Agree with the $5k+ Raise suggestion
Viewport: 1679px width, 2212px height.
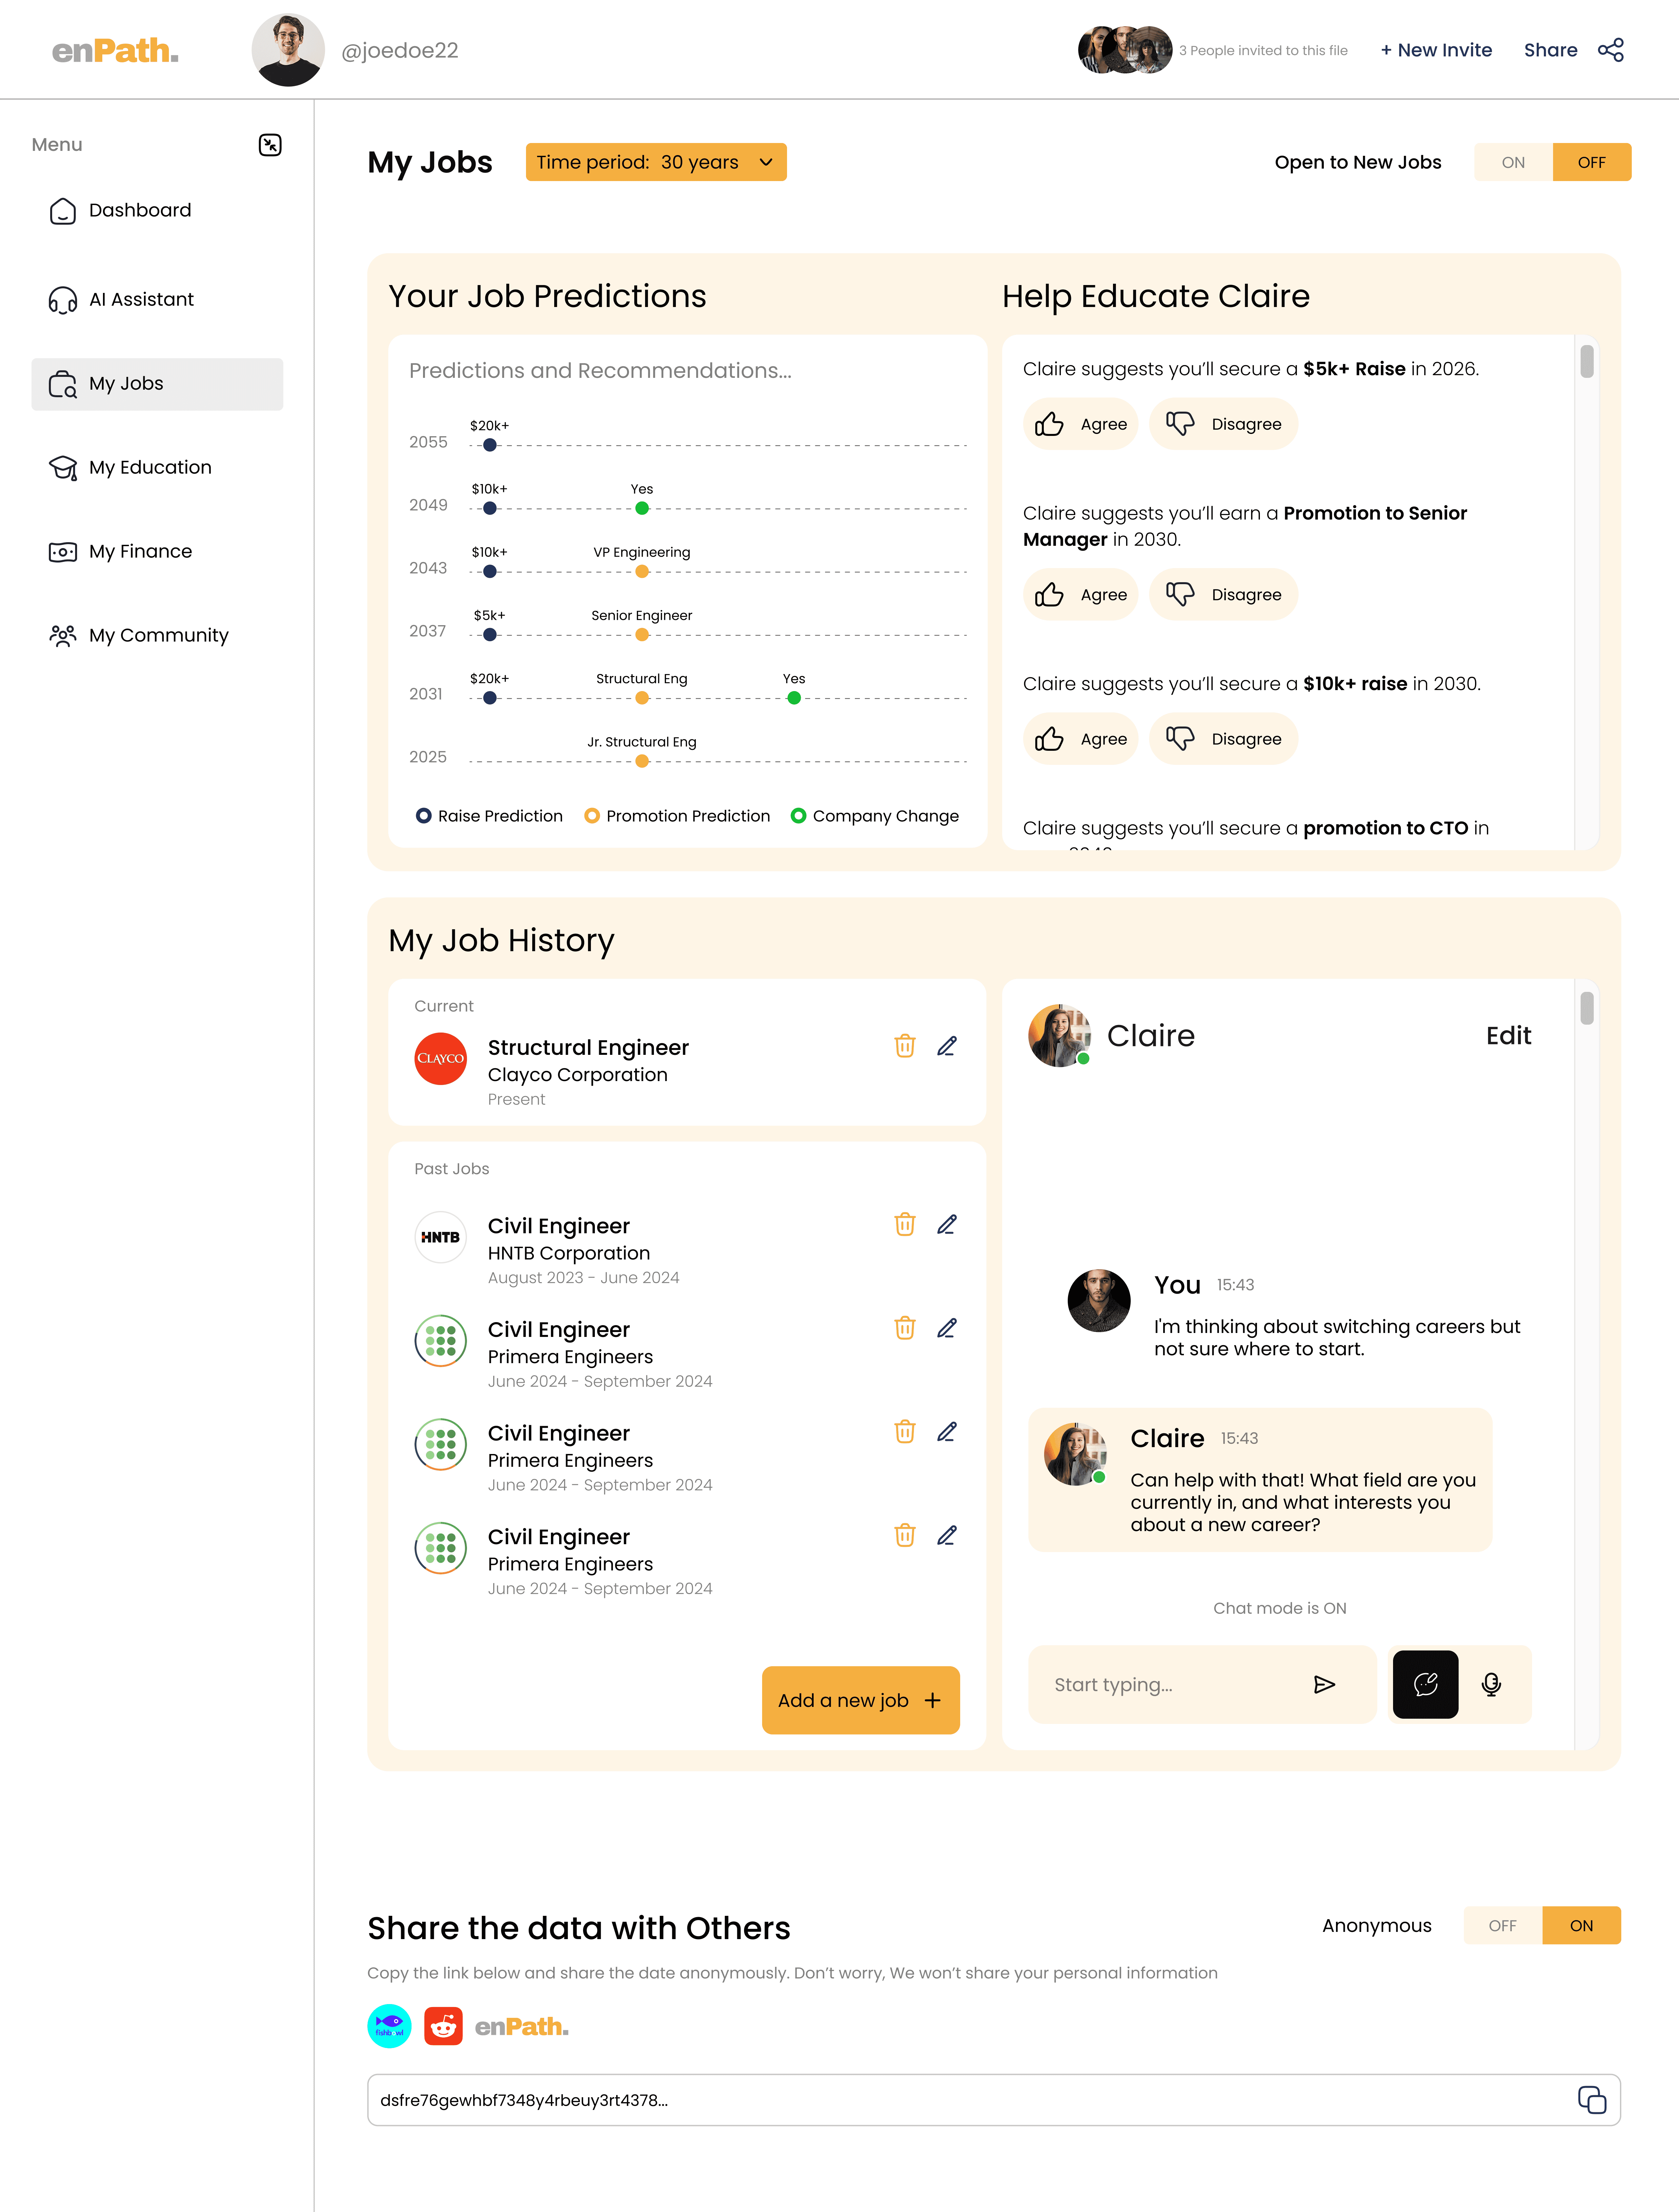1081,424
